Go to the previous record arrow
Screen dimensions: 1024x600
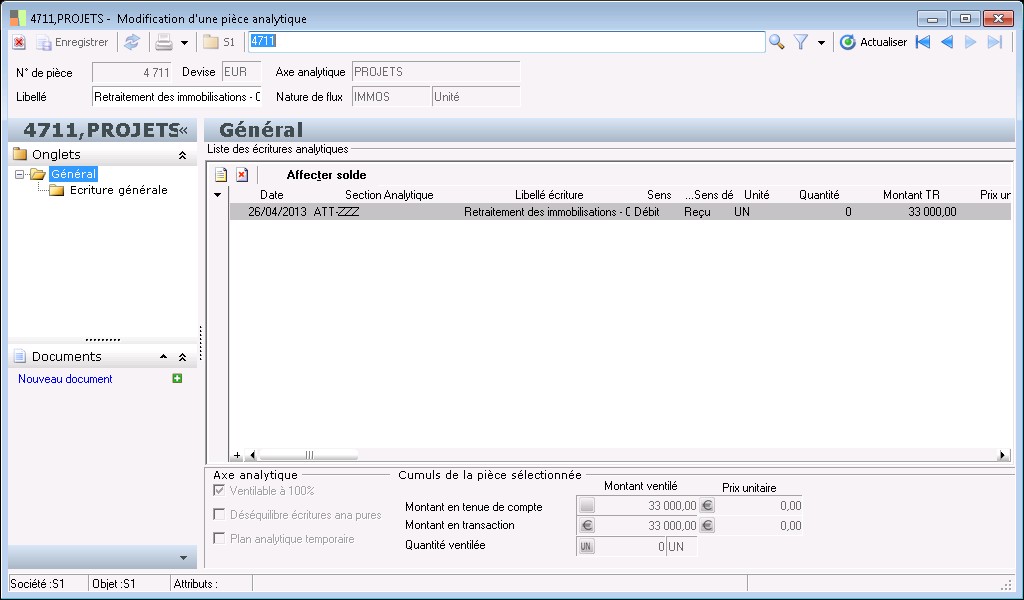click(x=946, y=42)
